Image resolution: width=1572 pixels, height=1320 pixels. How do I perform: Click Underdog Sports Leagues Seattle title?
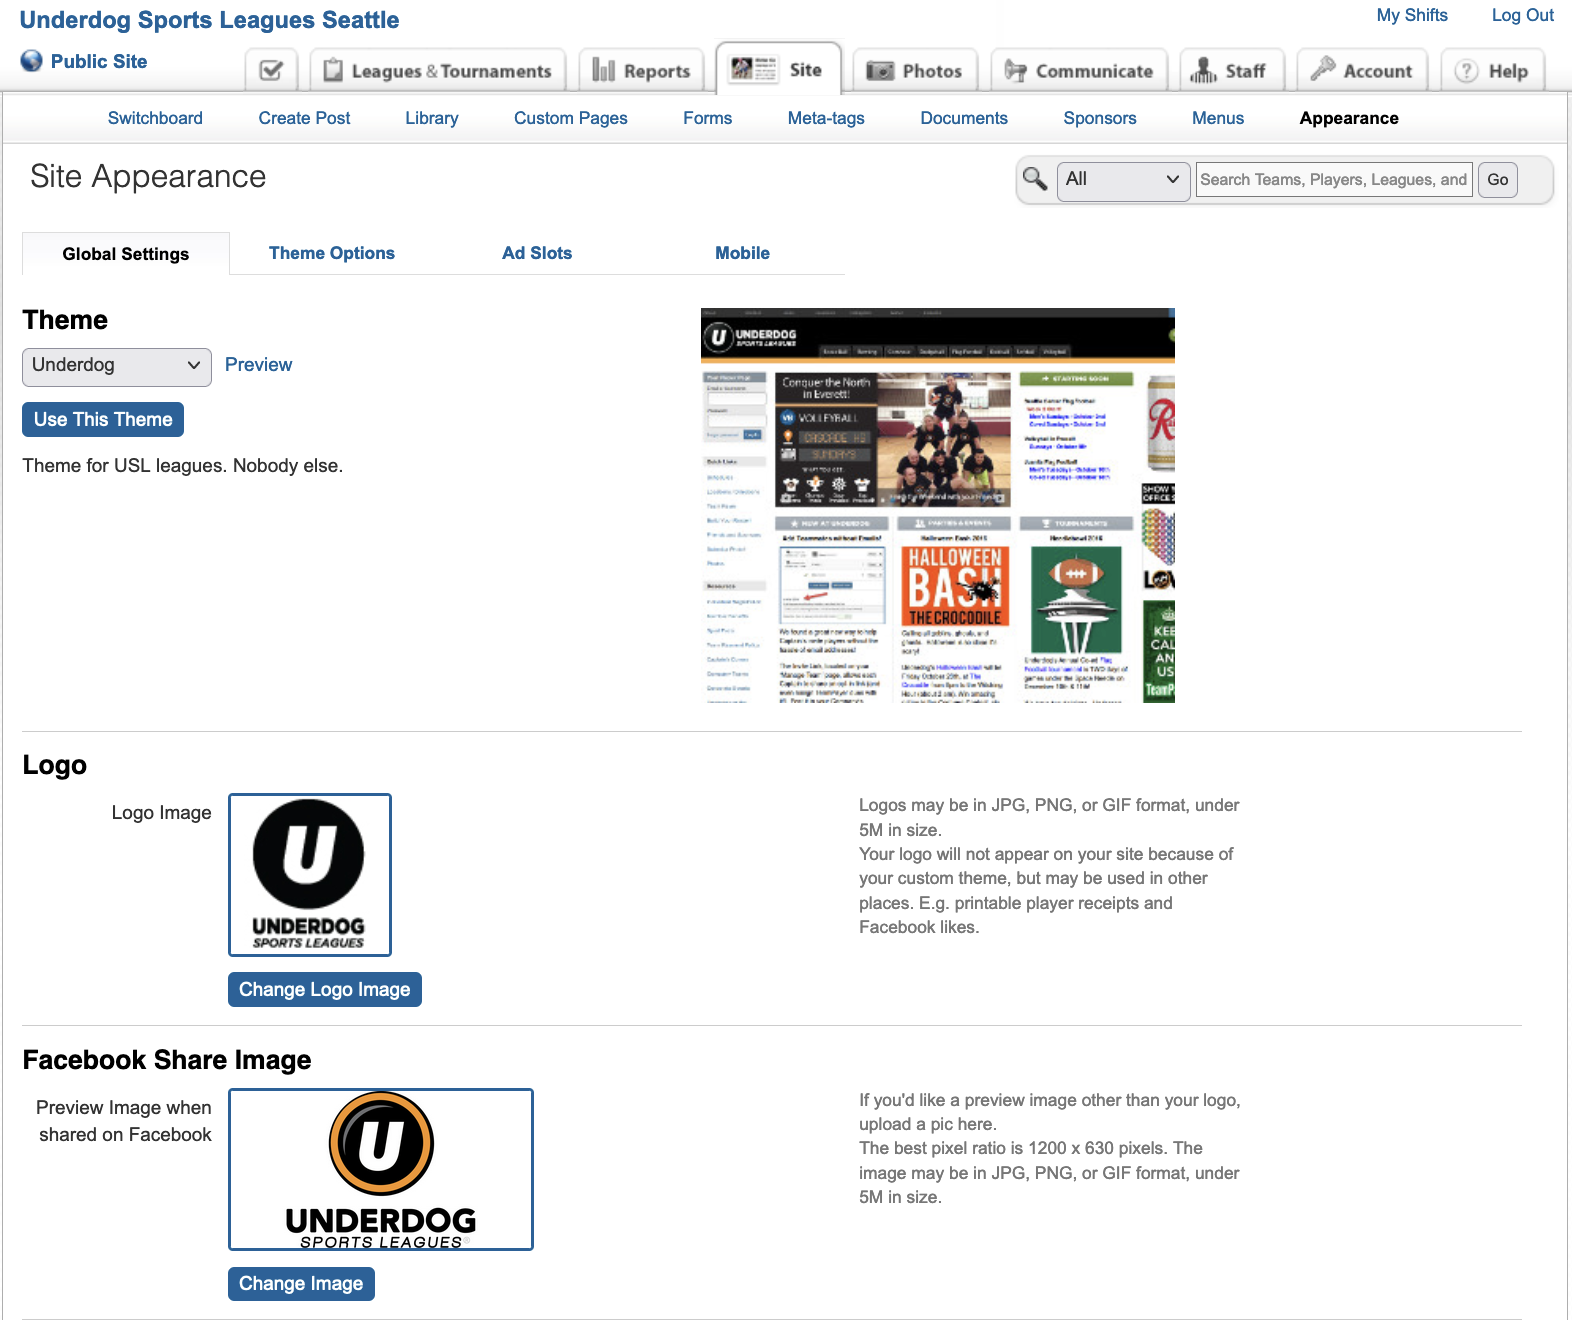(x=209, y=20)
